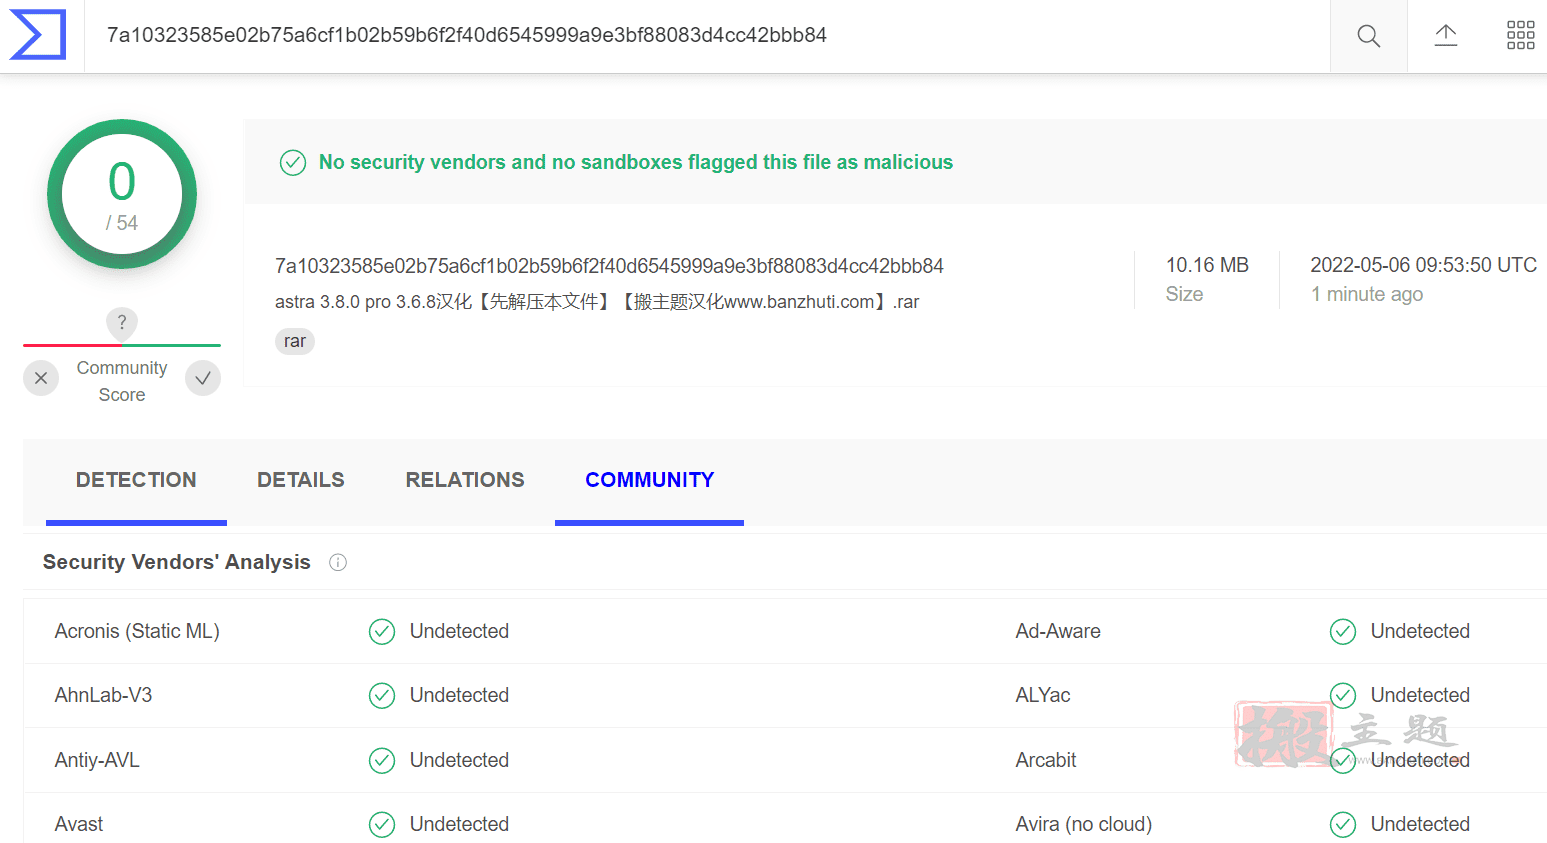The image size is (1547, 843).
Task: Vote file as harmless with checkmark button
Action: point(203,378)
